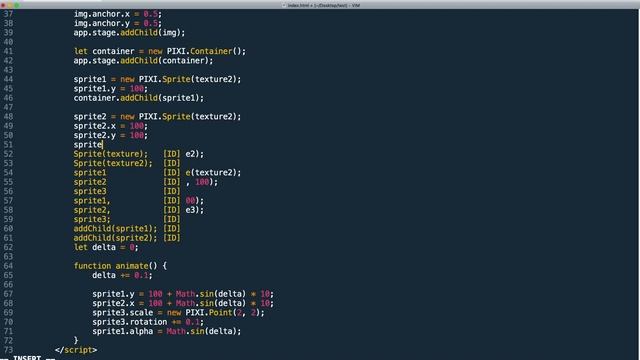
Task: Click the 'sprite2.x = 100;' assignment line
Action: coord(111,126)
